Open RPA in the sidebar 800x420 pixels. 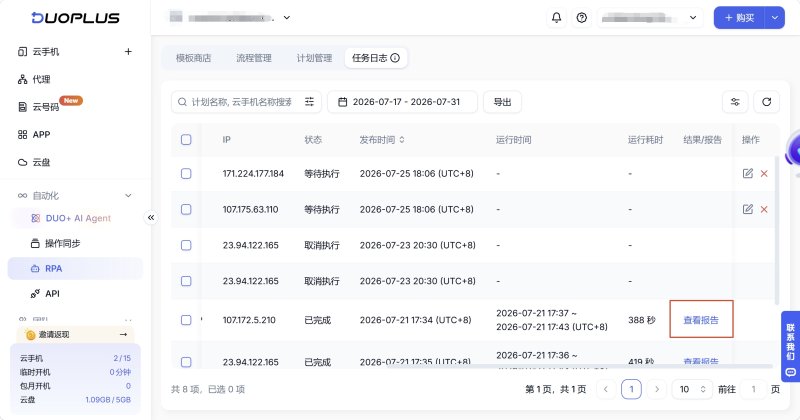75,268
